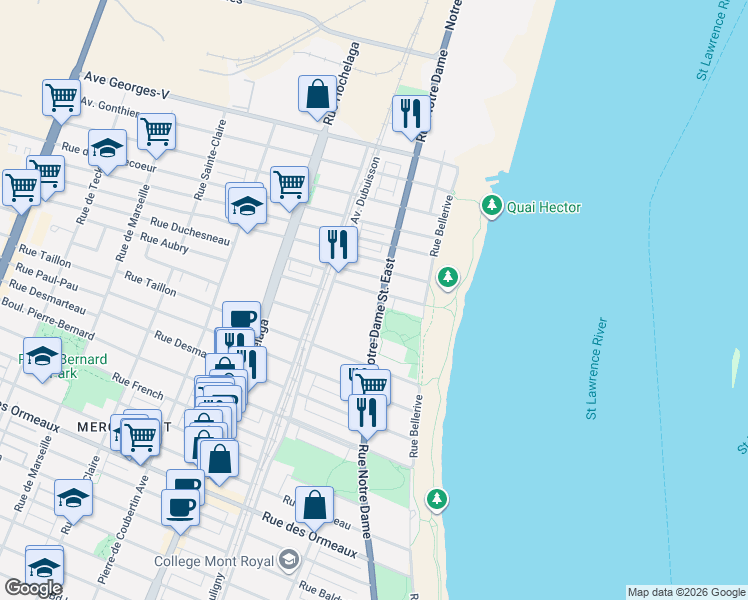Open the College Mont Royal school icon

coord(289,560)
